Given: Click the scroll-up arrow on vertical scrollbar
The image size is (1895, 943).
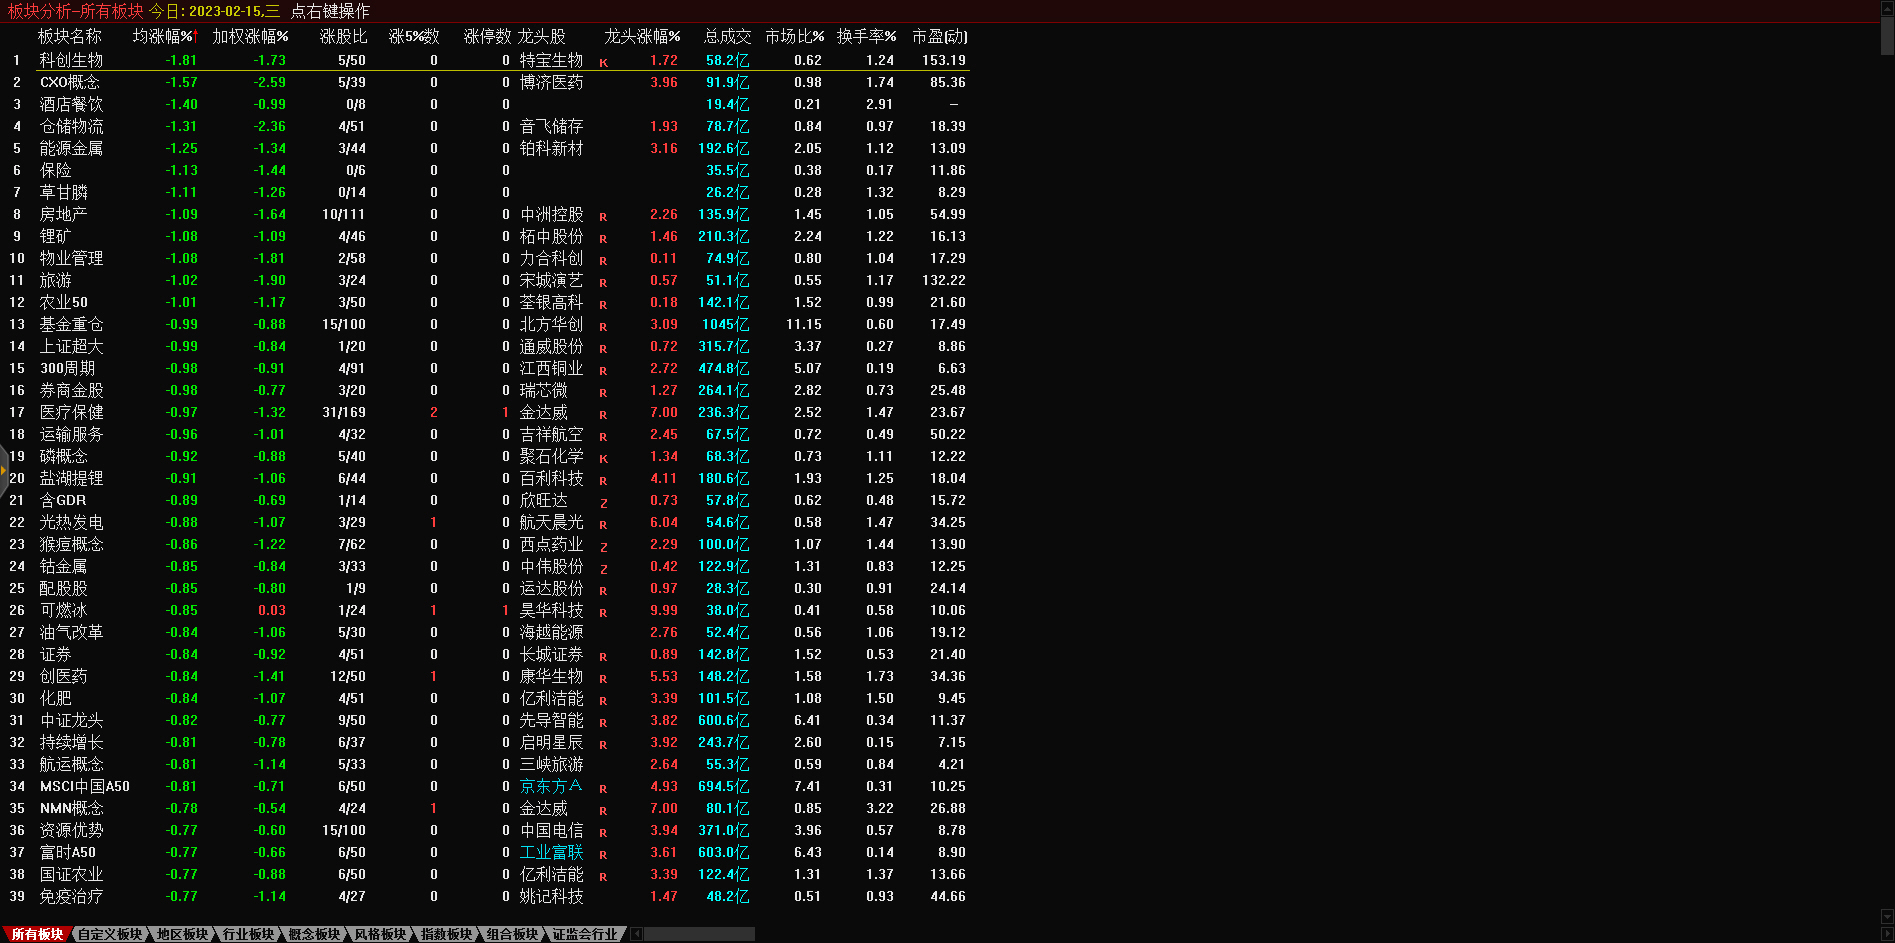Looking at the screenshot, I should [x=1887, y=8].
